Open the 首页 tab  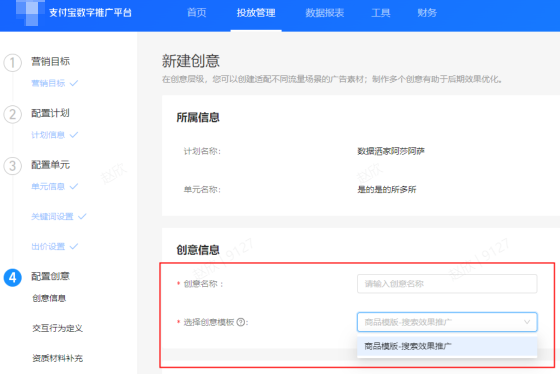pyautogui.click(x=197, y=13)
